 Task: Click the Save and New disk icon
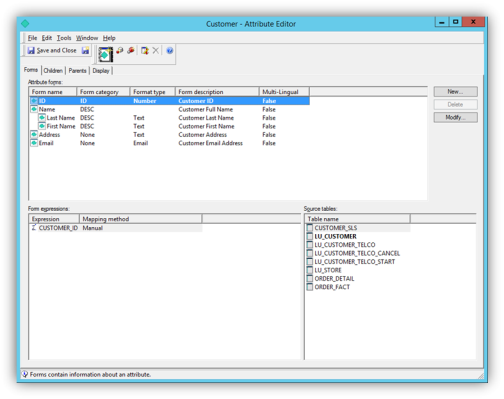[x=85, y=50]
